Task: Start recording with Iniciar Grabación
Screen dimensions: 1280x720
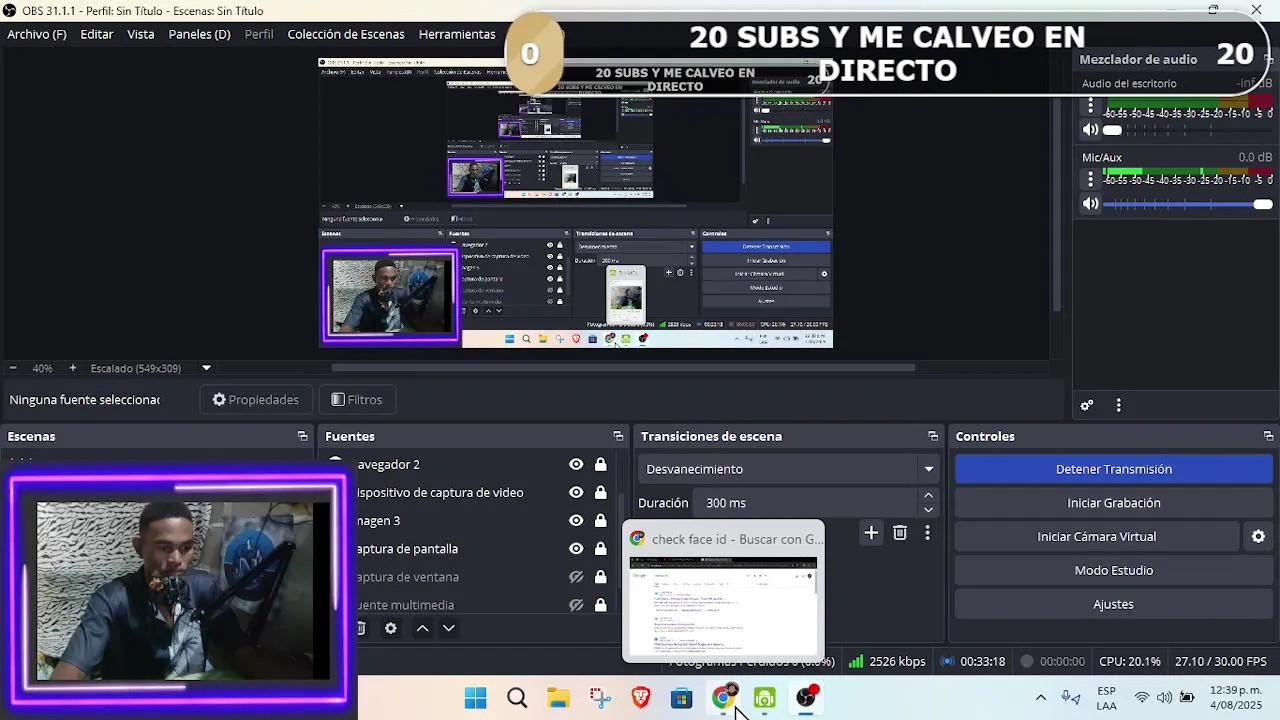Action: coord(1113,503)
